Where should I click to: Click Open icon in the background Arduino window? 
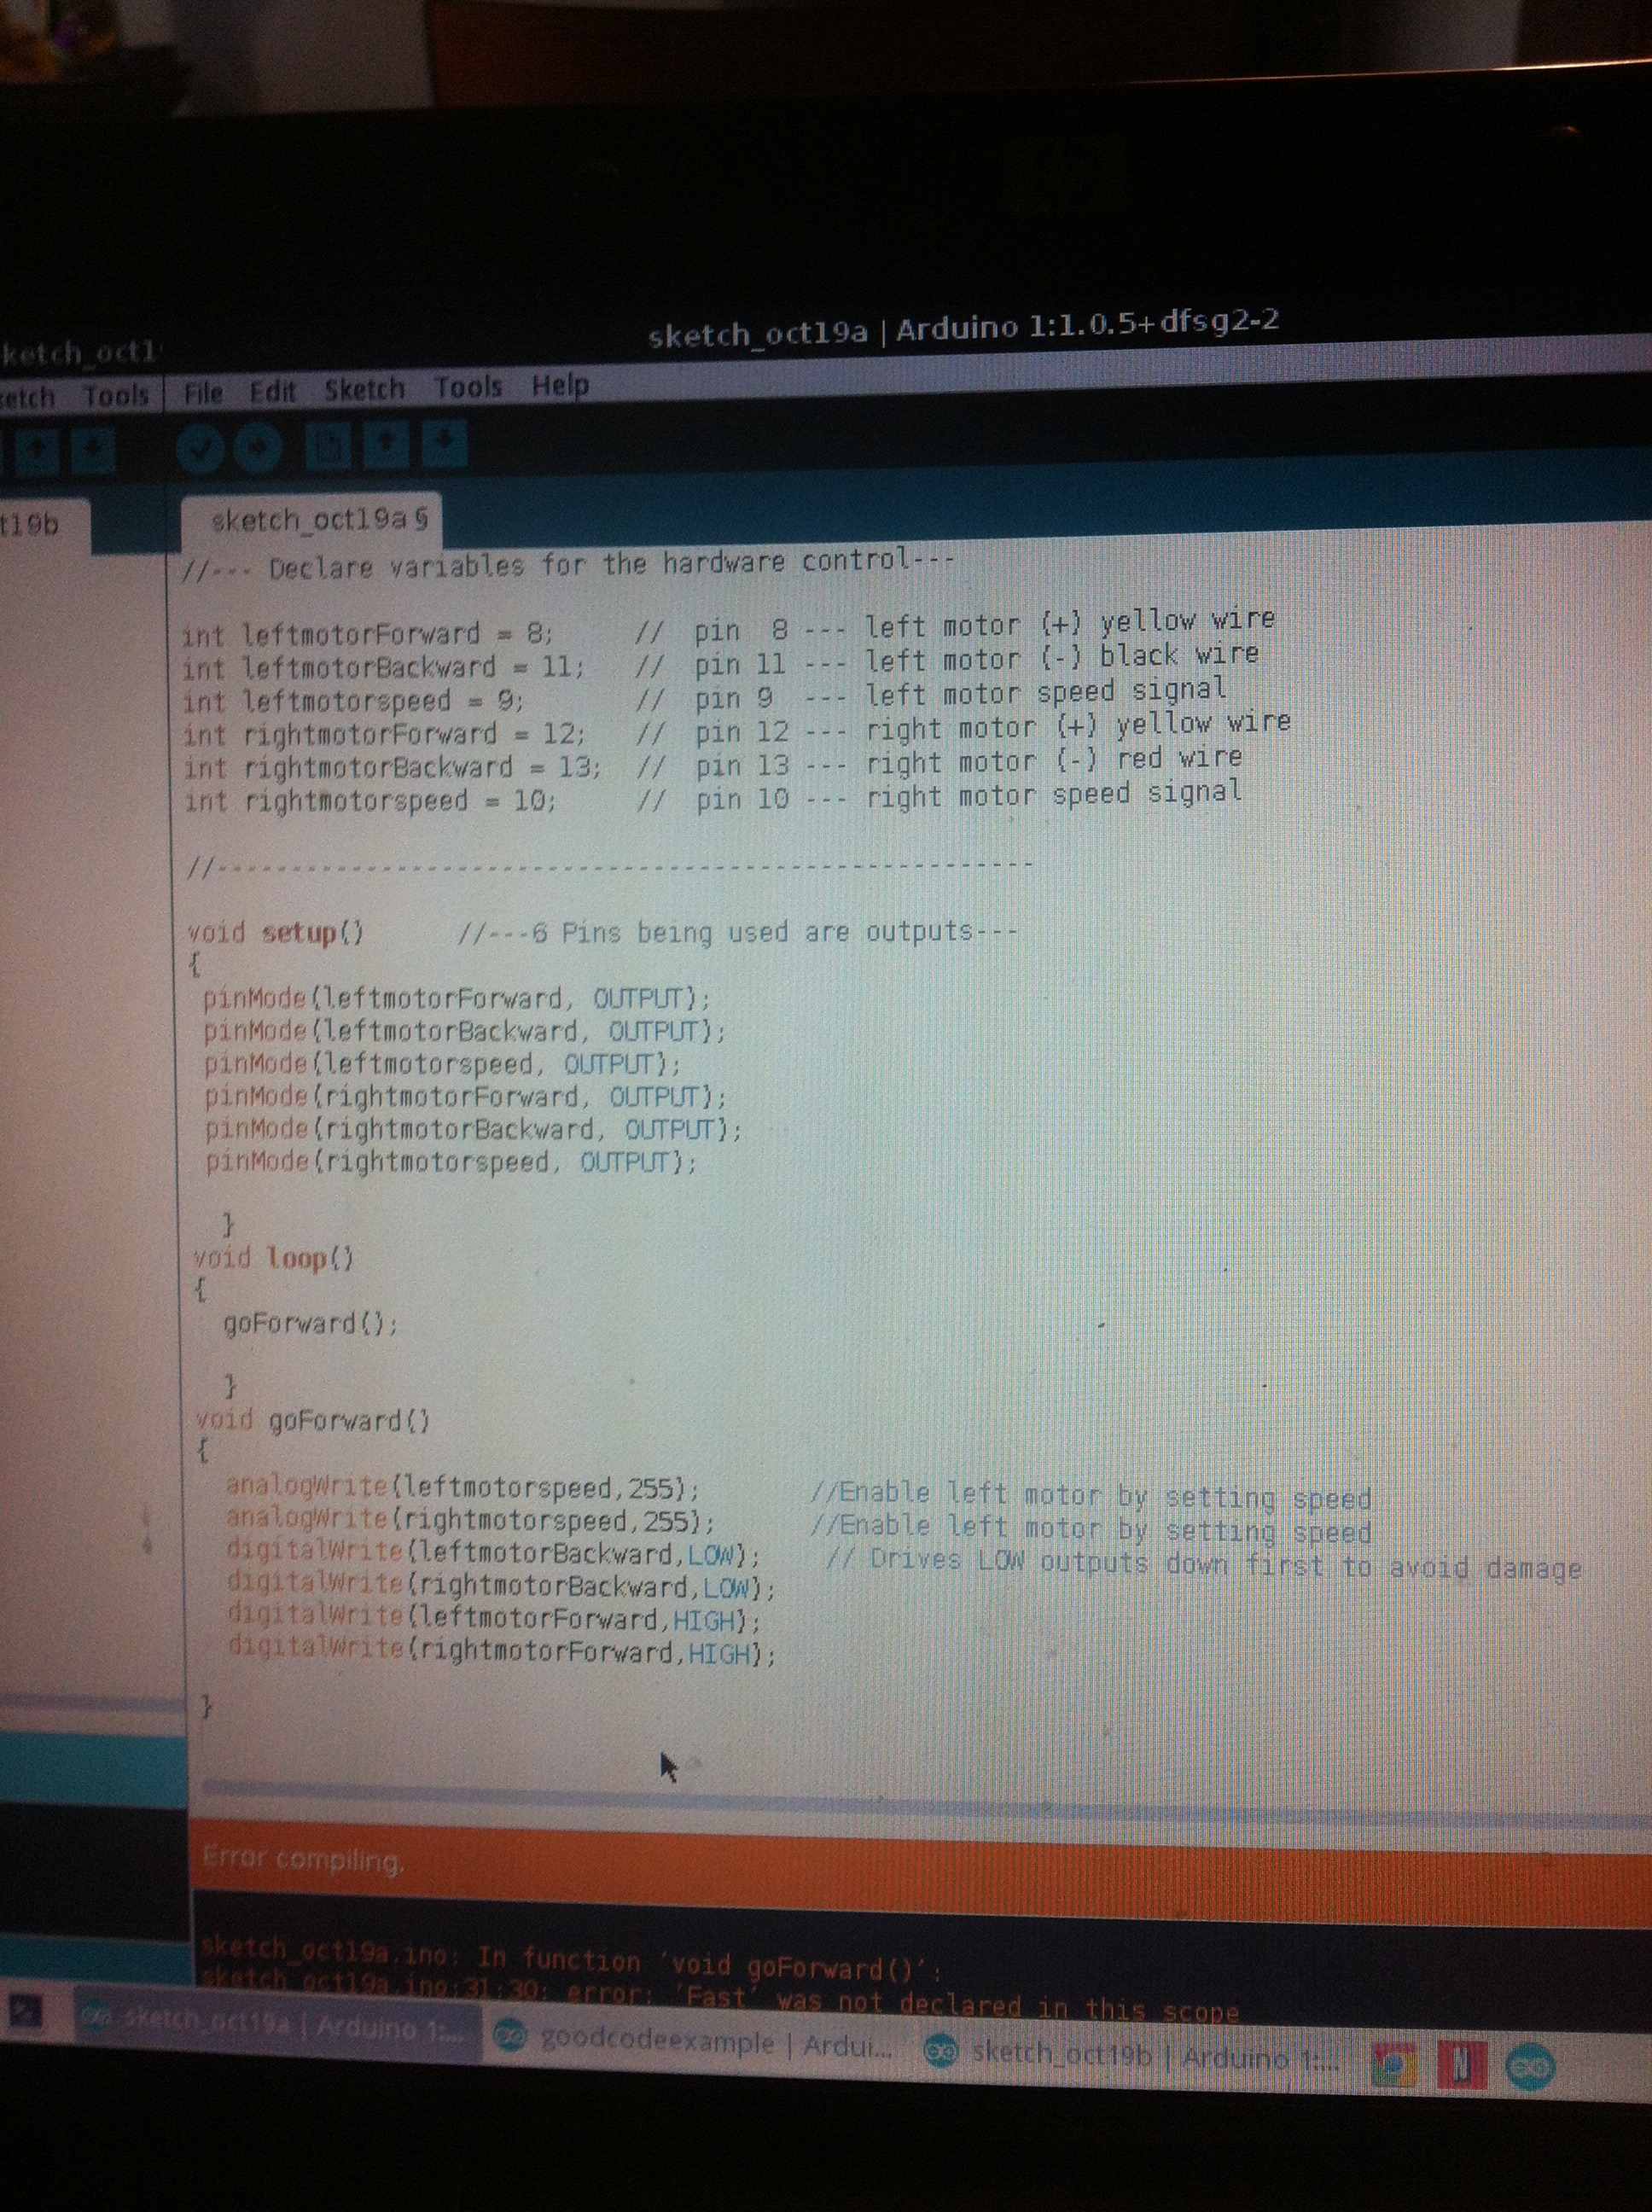tap(37, 452)
